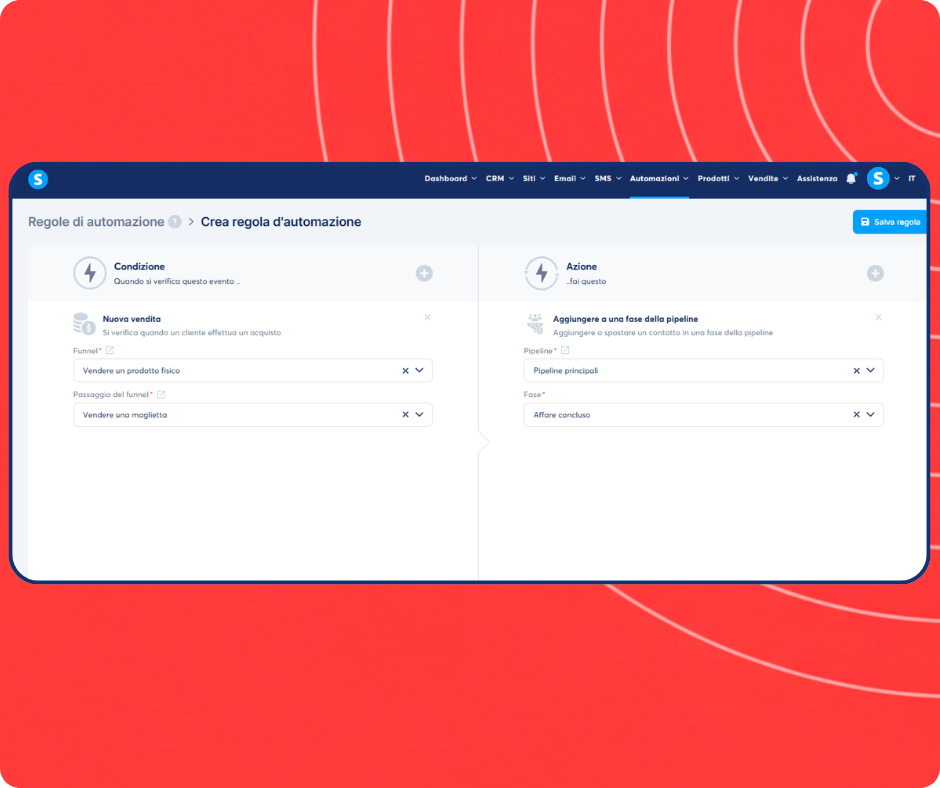Open the external link icon beside Funnel

110,350
